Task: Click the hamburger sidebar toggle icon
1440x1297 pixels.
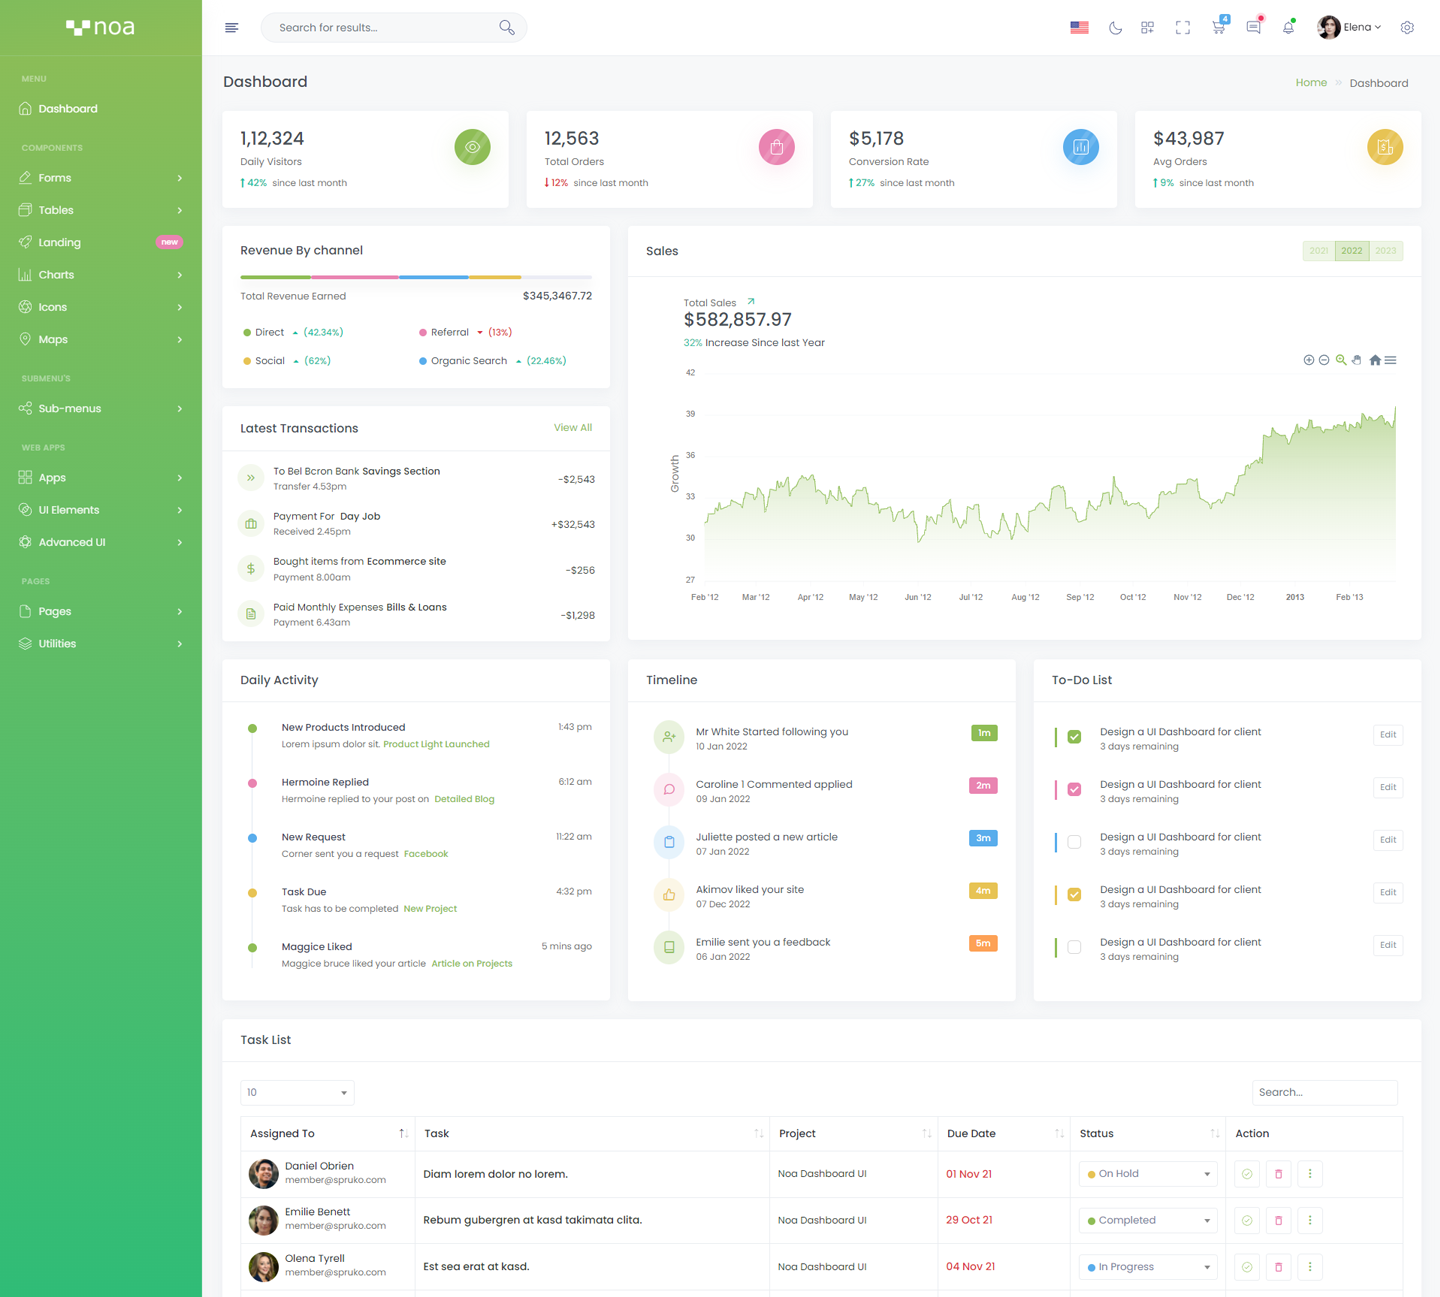Action: pyautogui.click(x=232, y=28)
